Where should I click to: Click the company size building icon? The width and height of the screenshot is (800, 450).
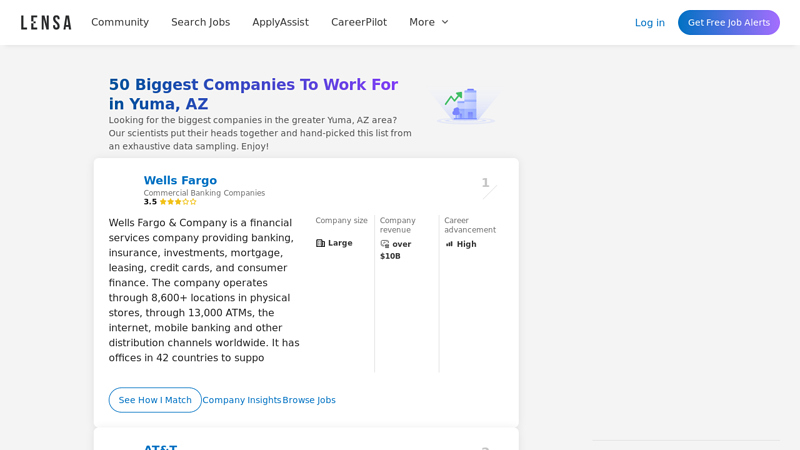(x=320, y=243)
